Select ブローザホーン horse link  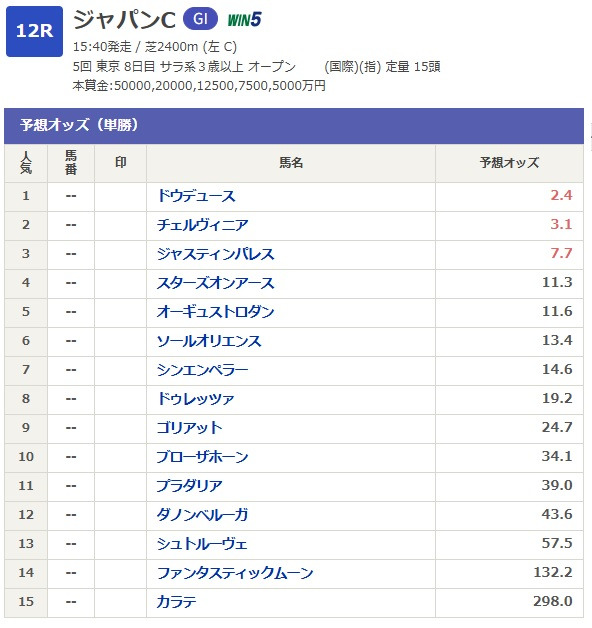point(202,457)
